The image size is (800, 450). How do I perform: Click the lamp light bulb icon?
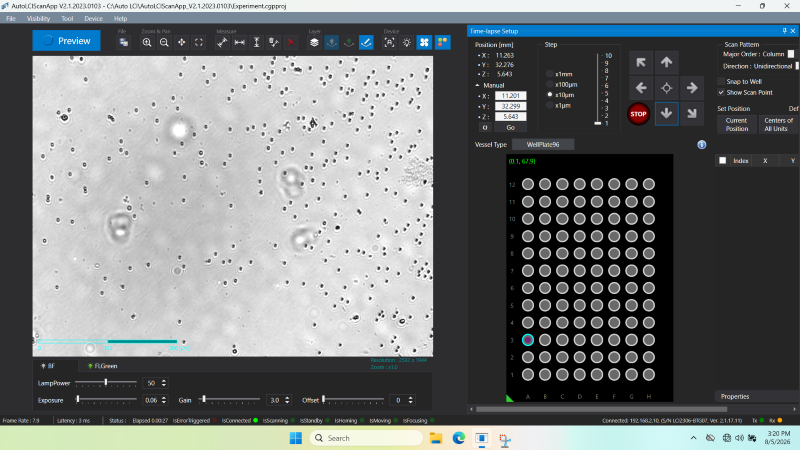coord(407,42)
